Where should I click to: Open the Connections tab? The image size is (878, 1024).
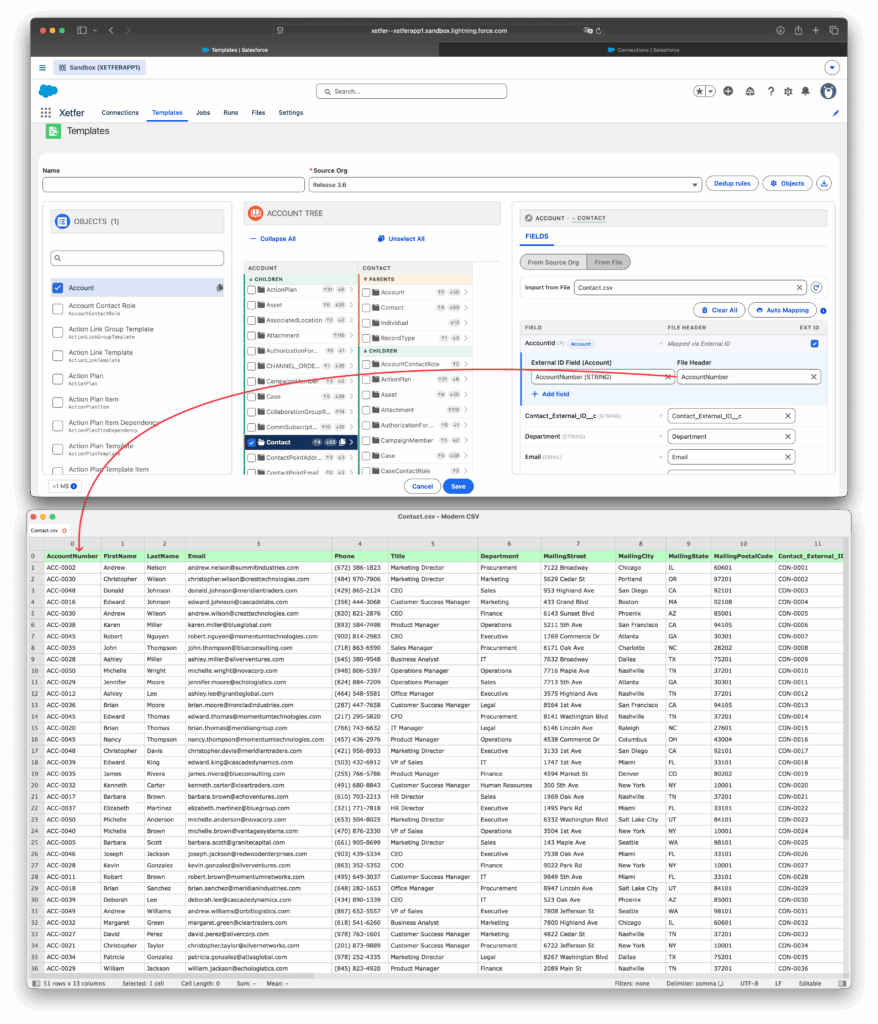120,112
